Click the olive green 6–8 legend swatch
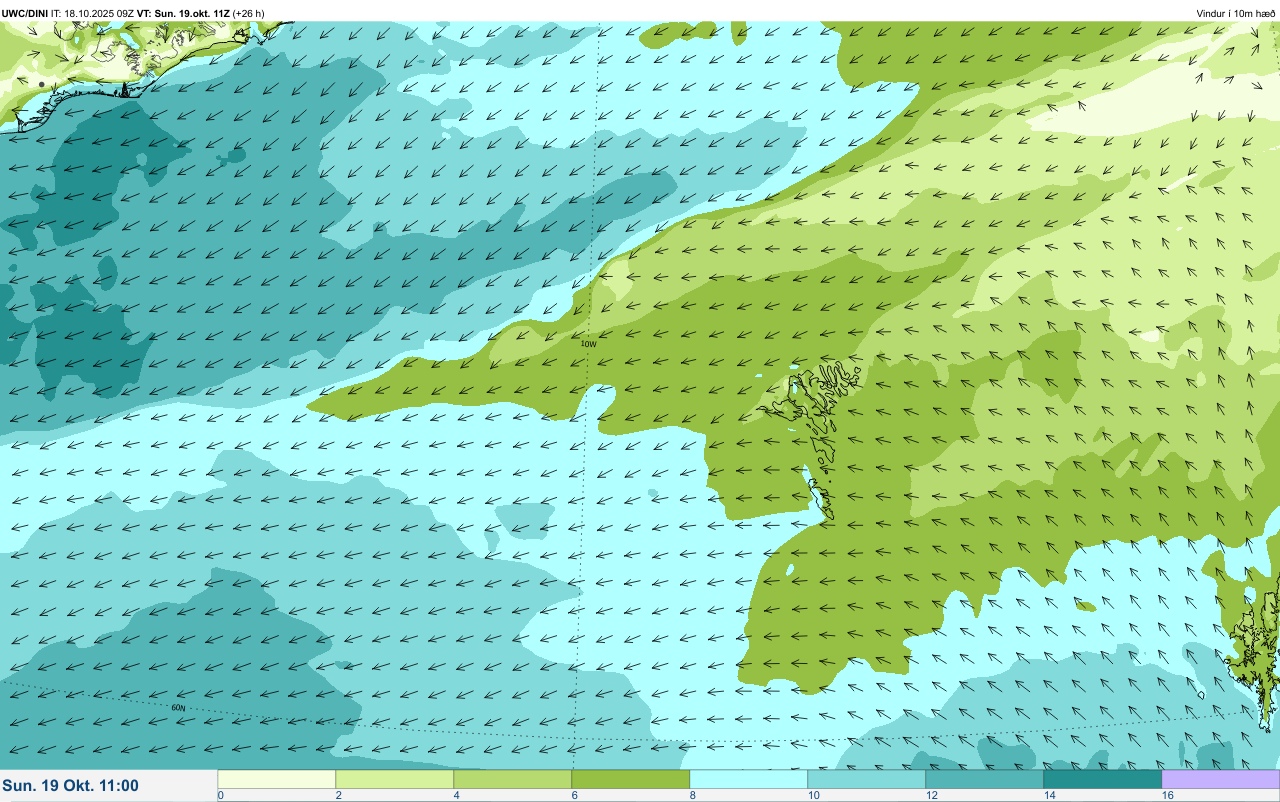The width and height of the screenshot is (1280, 802). (x=630, y=779)
